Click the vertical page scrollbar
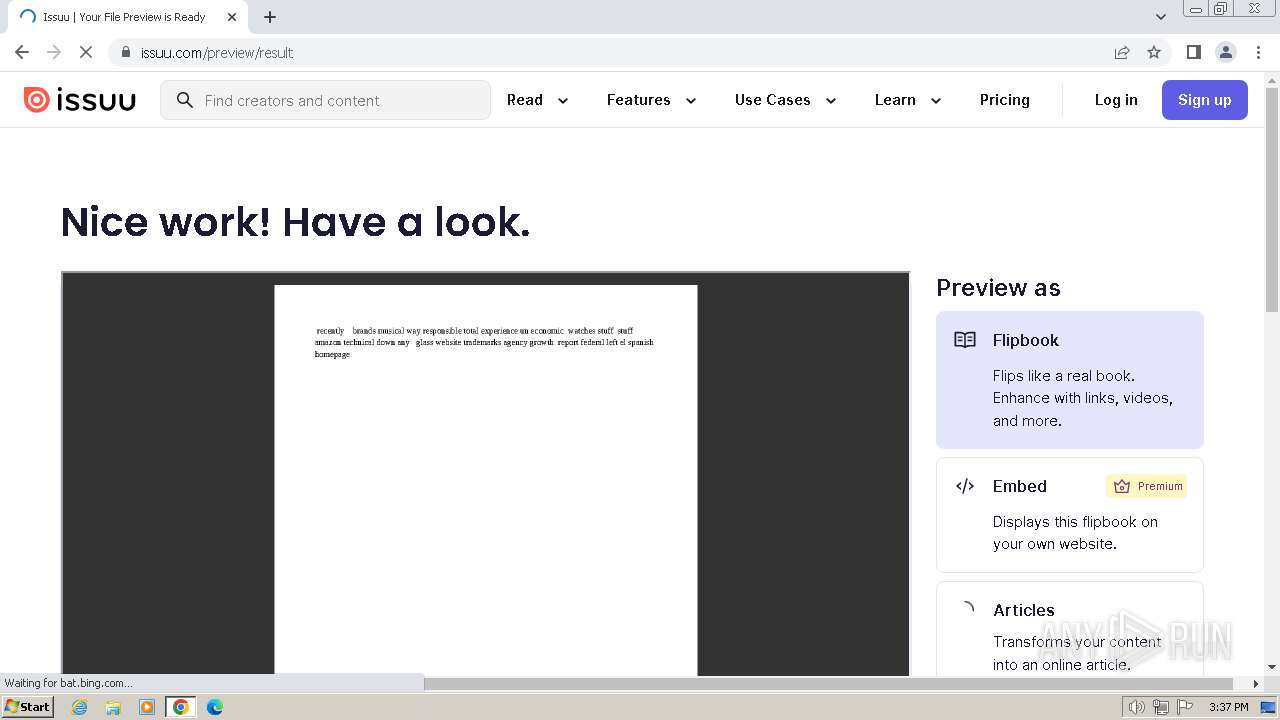Screen dimensions: 1280x720 1272,200
